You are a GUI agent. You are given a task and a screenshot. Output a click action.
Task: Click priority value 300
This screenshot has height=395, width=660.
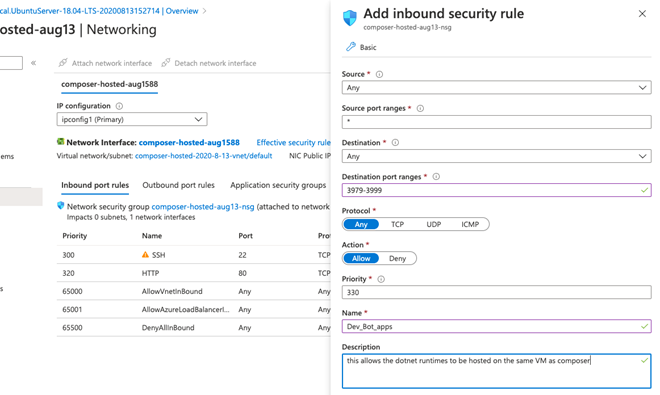click(68, 255)
